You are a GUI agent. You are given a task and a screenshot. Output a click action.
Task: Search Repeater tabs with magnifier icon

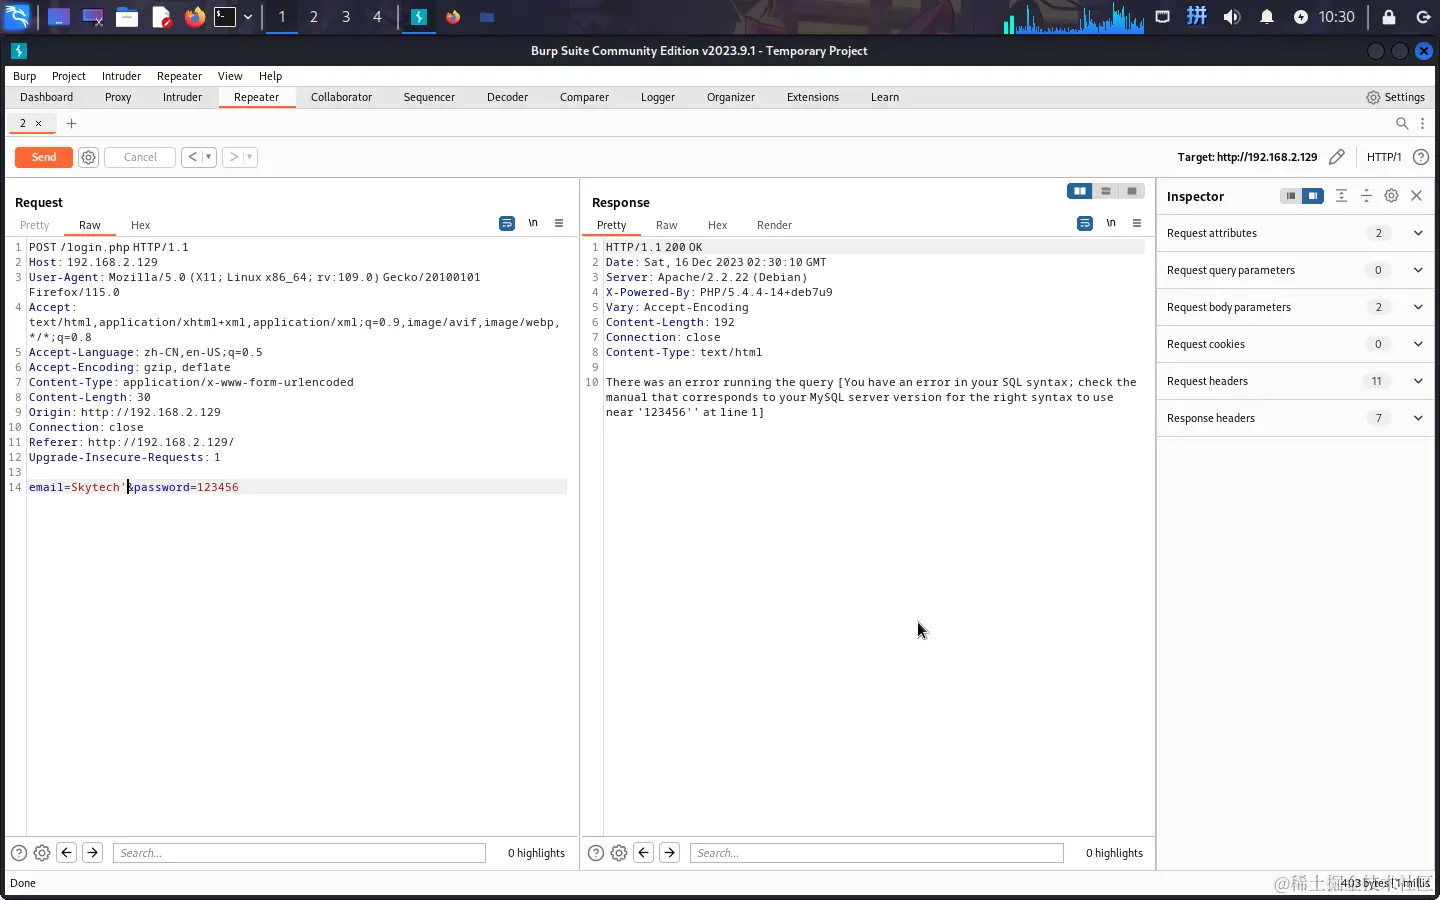click(x=1402, y=123)
